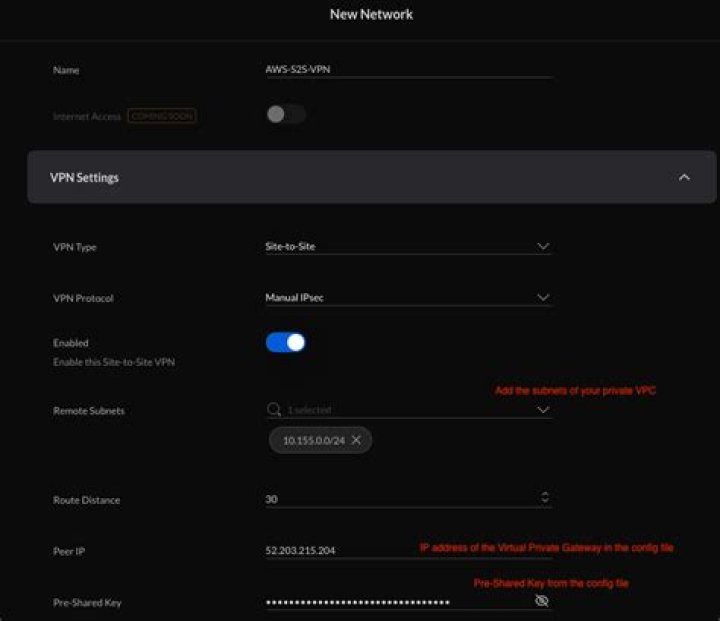Open the VPN Protocol dropdown
The height and width of the screenshot is (621, 720).
pyautogui.click(x=543, y=298)
